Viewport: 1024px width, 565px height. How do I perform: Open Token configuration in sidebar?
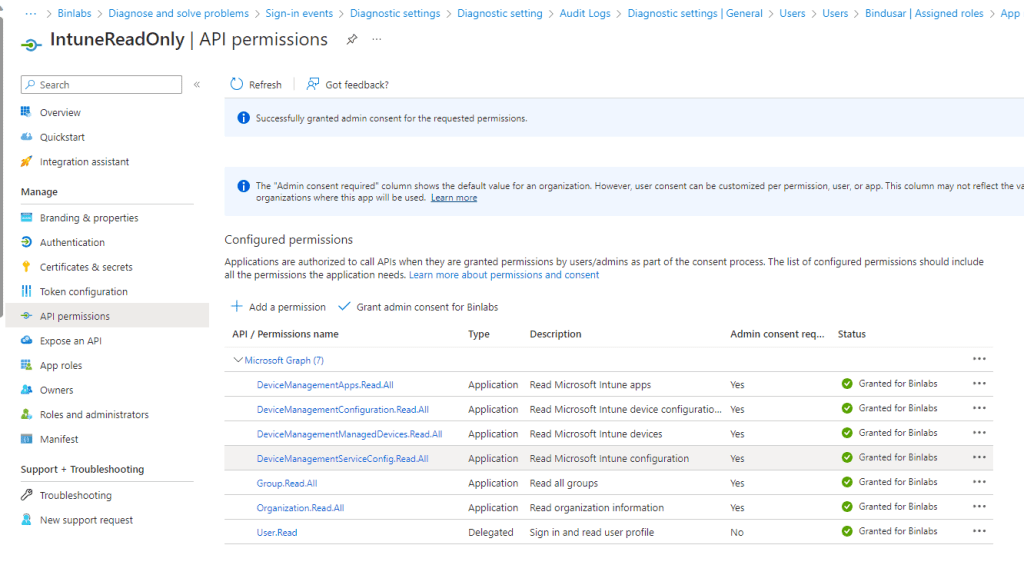[84, 292]
